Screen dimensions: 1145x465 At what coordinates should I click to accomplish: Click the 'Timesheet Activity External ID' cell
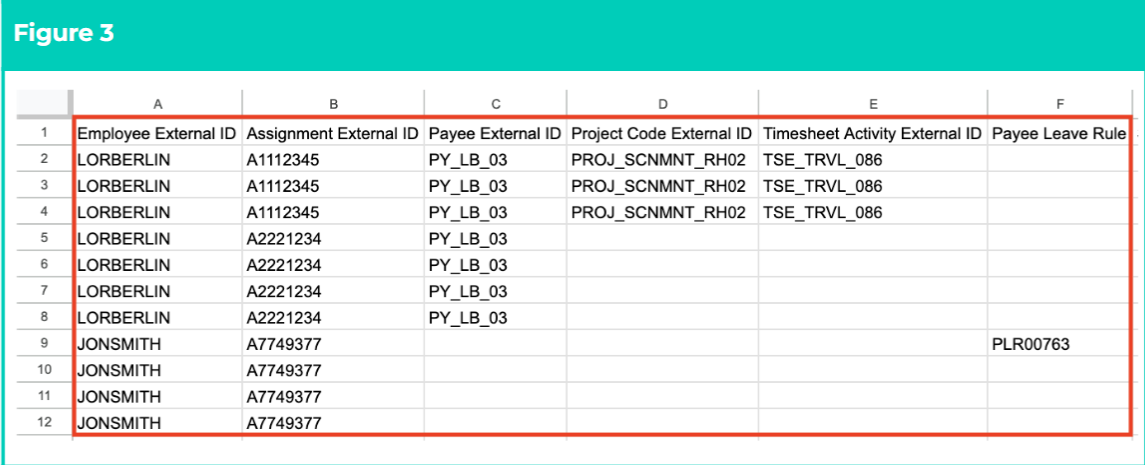pos(873,134)
